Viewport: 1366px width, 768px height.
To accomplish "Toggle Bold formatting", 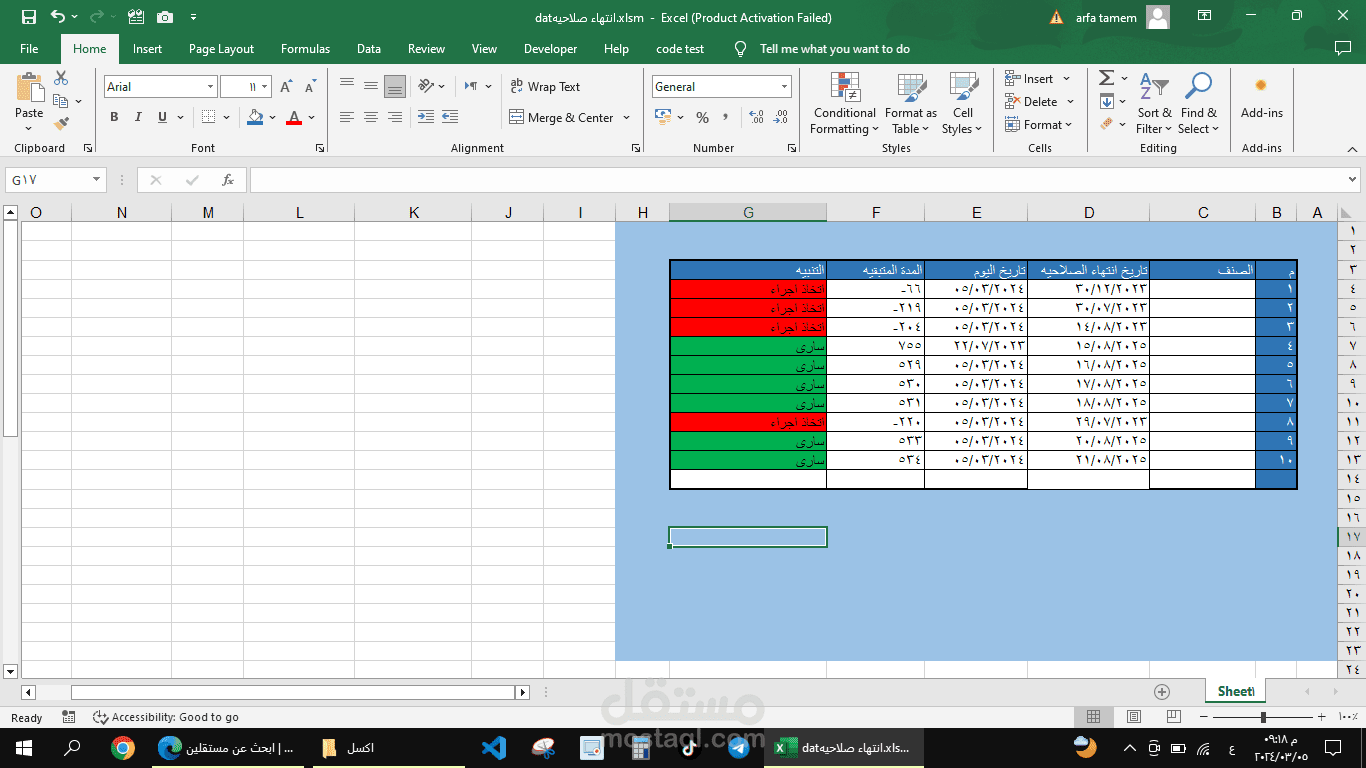I will click(114, 117).
